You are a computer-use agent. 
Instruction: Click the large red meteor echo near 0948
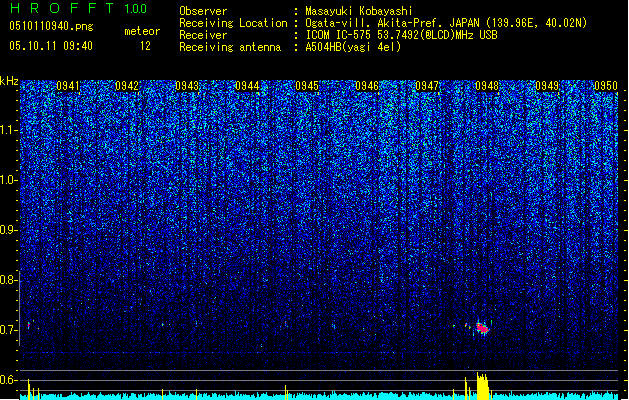pyautogui.click(x=483, y=328)
